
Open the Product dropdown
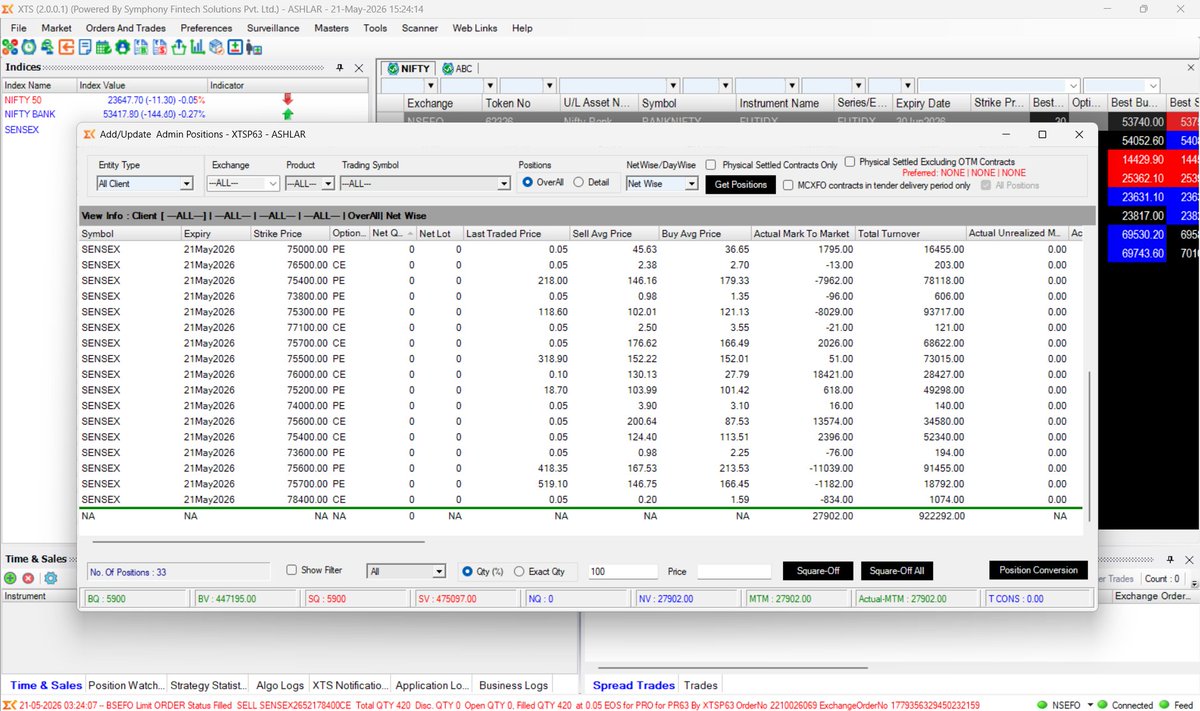[328, 184]
